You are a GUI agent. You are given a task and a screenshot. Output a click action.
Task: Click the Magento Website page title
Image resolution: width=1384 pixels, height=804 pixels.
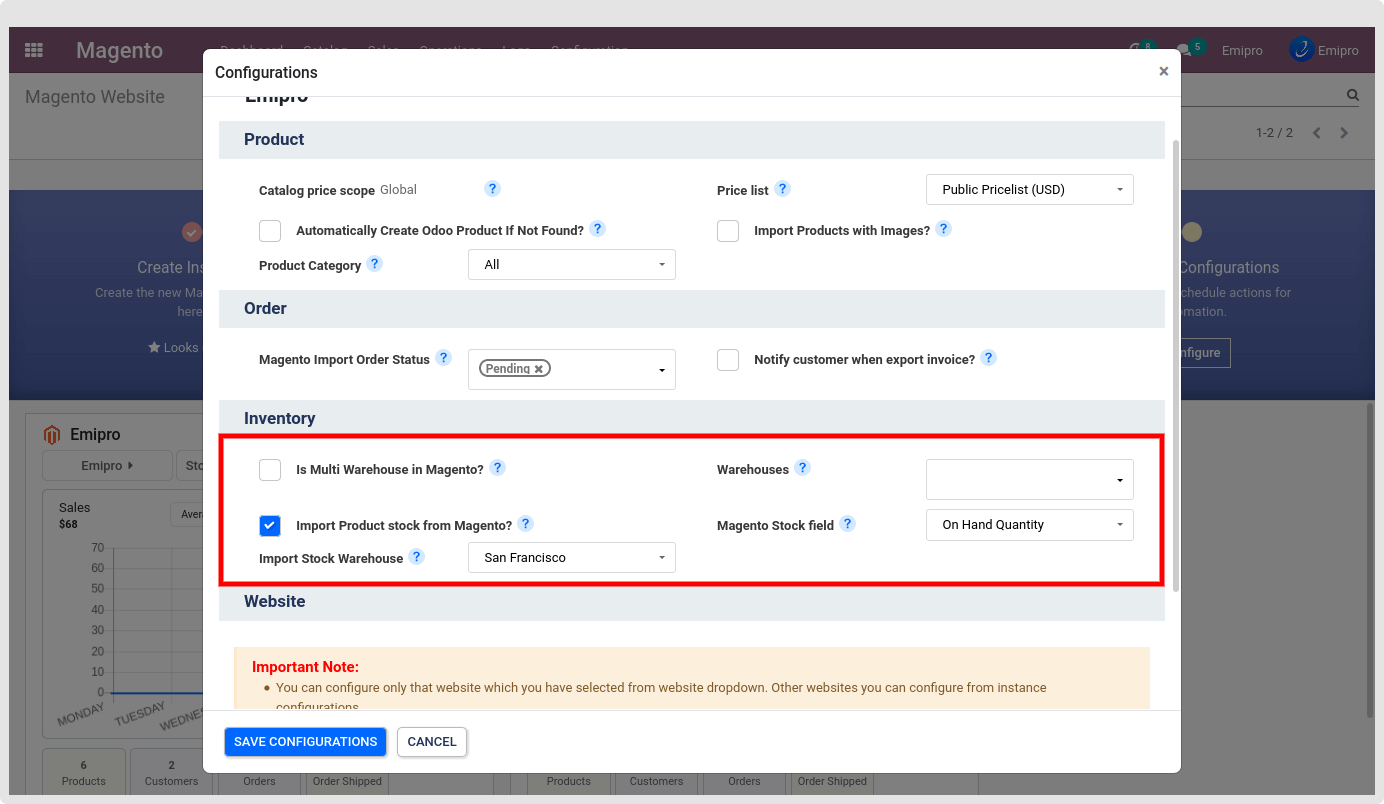click(95, 97)
